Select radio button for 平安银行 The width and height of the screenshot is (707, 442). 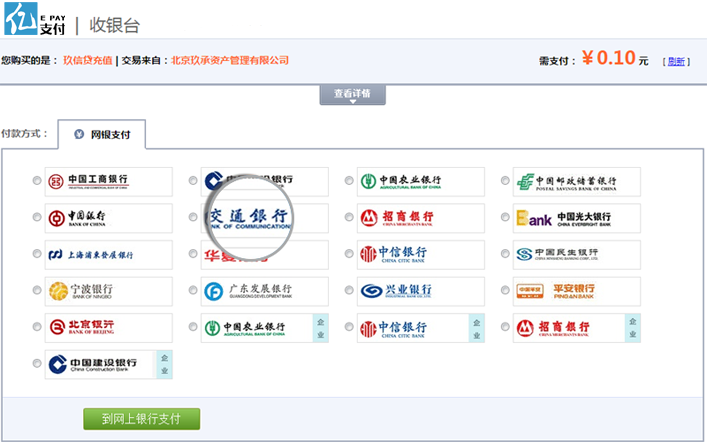(x=505, y=290)
